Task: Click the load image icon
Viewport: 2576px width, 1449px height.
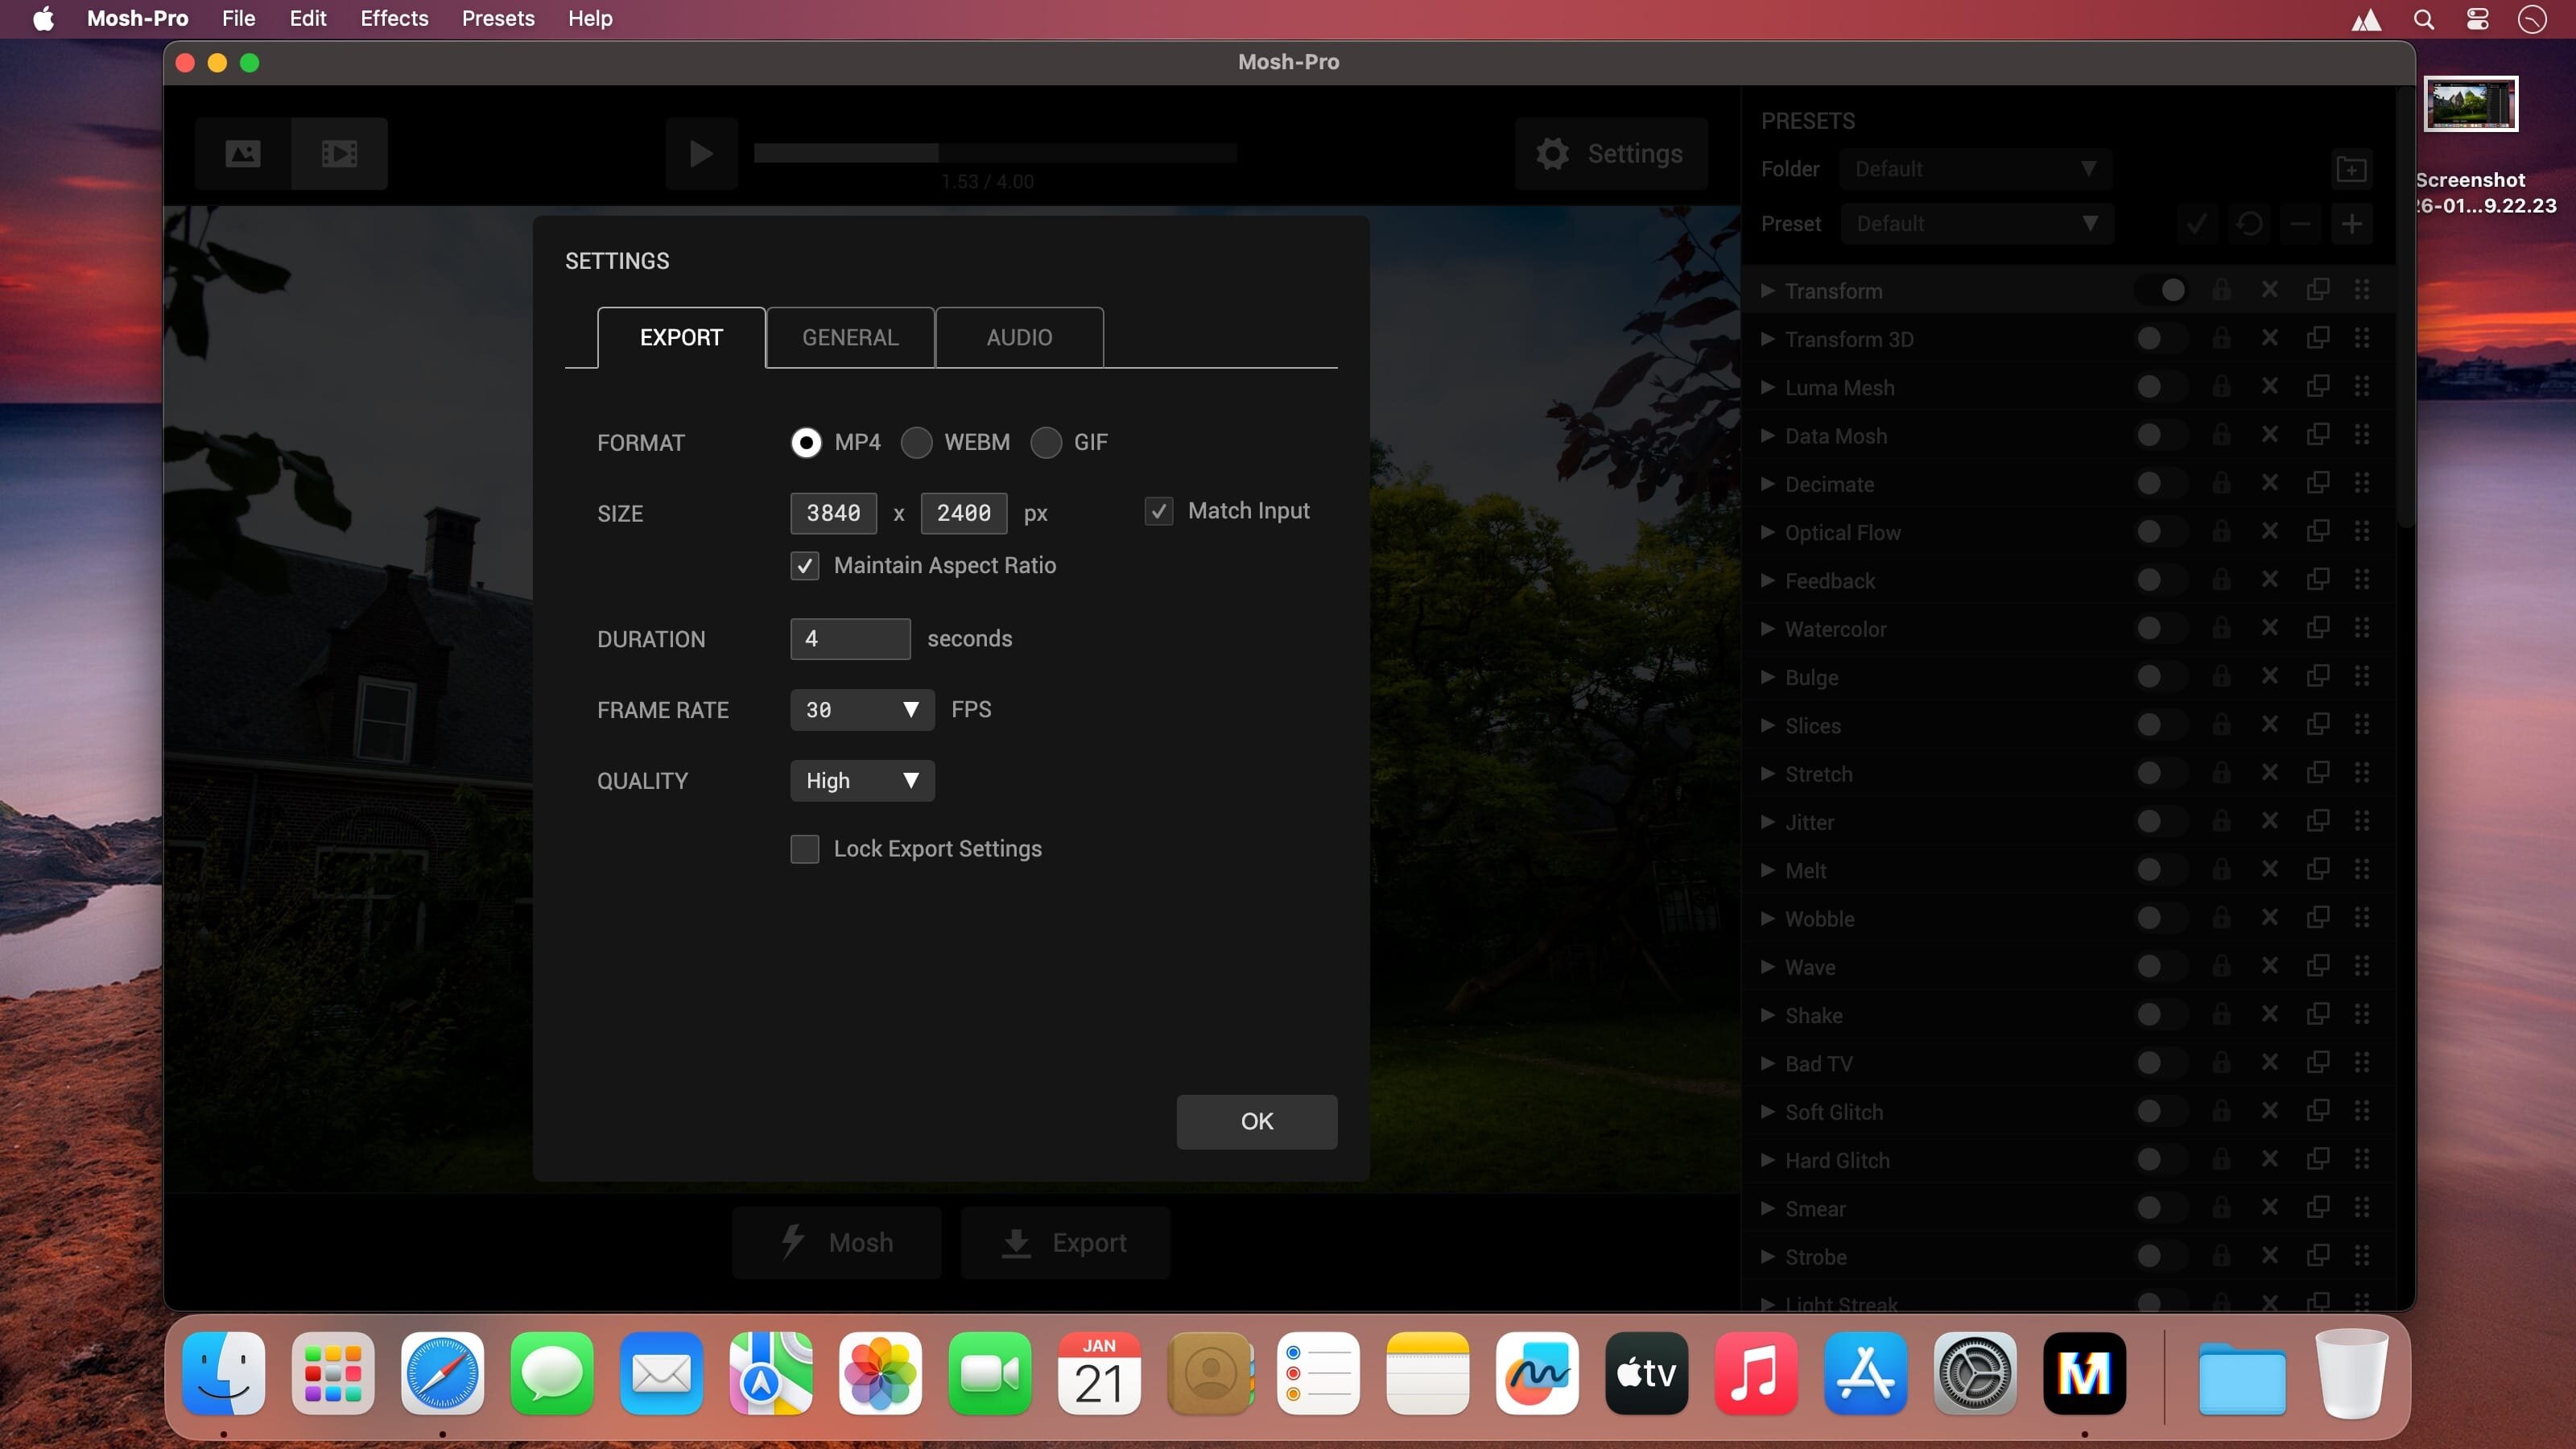Action: point(243,153)
